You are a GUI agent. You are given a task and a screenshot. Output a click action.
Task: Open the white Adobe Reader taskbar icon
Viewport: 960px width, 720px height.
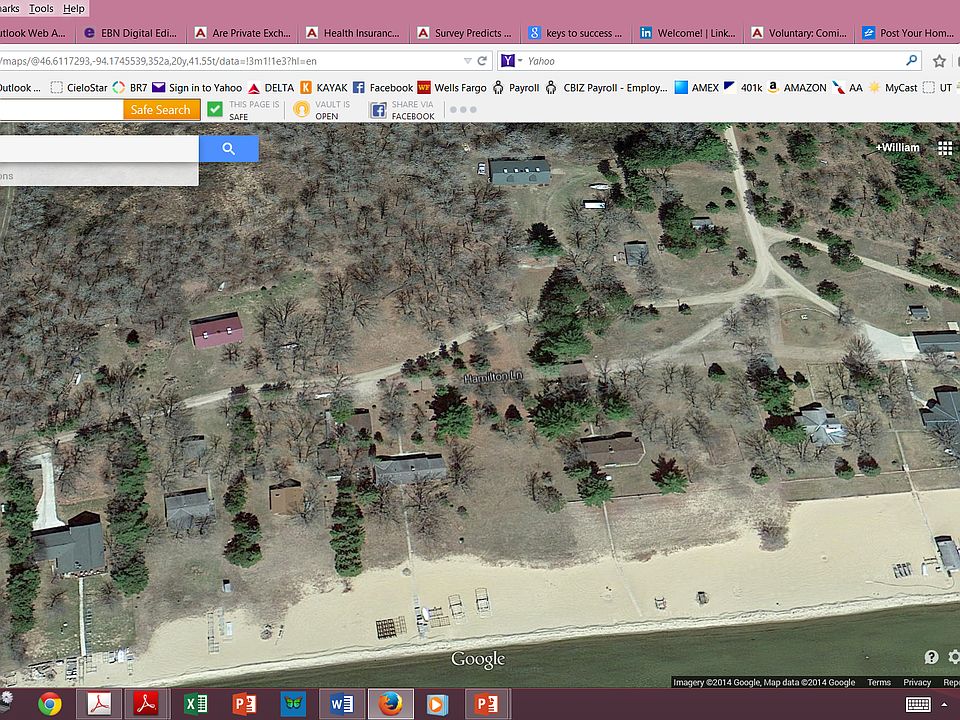click(x=99, y=704)
